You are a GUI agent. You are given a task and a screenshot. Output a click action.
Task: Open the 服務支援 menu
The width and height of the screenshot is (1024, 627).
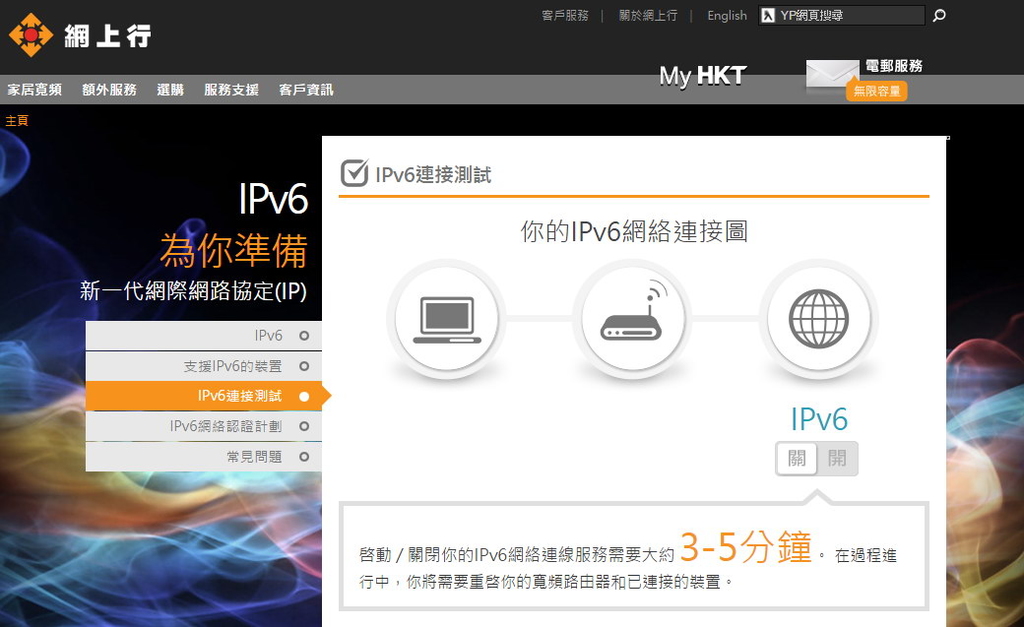point(232,89)
